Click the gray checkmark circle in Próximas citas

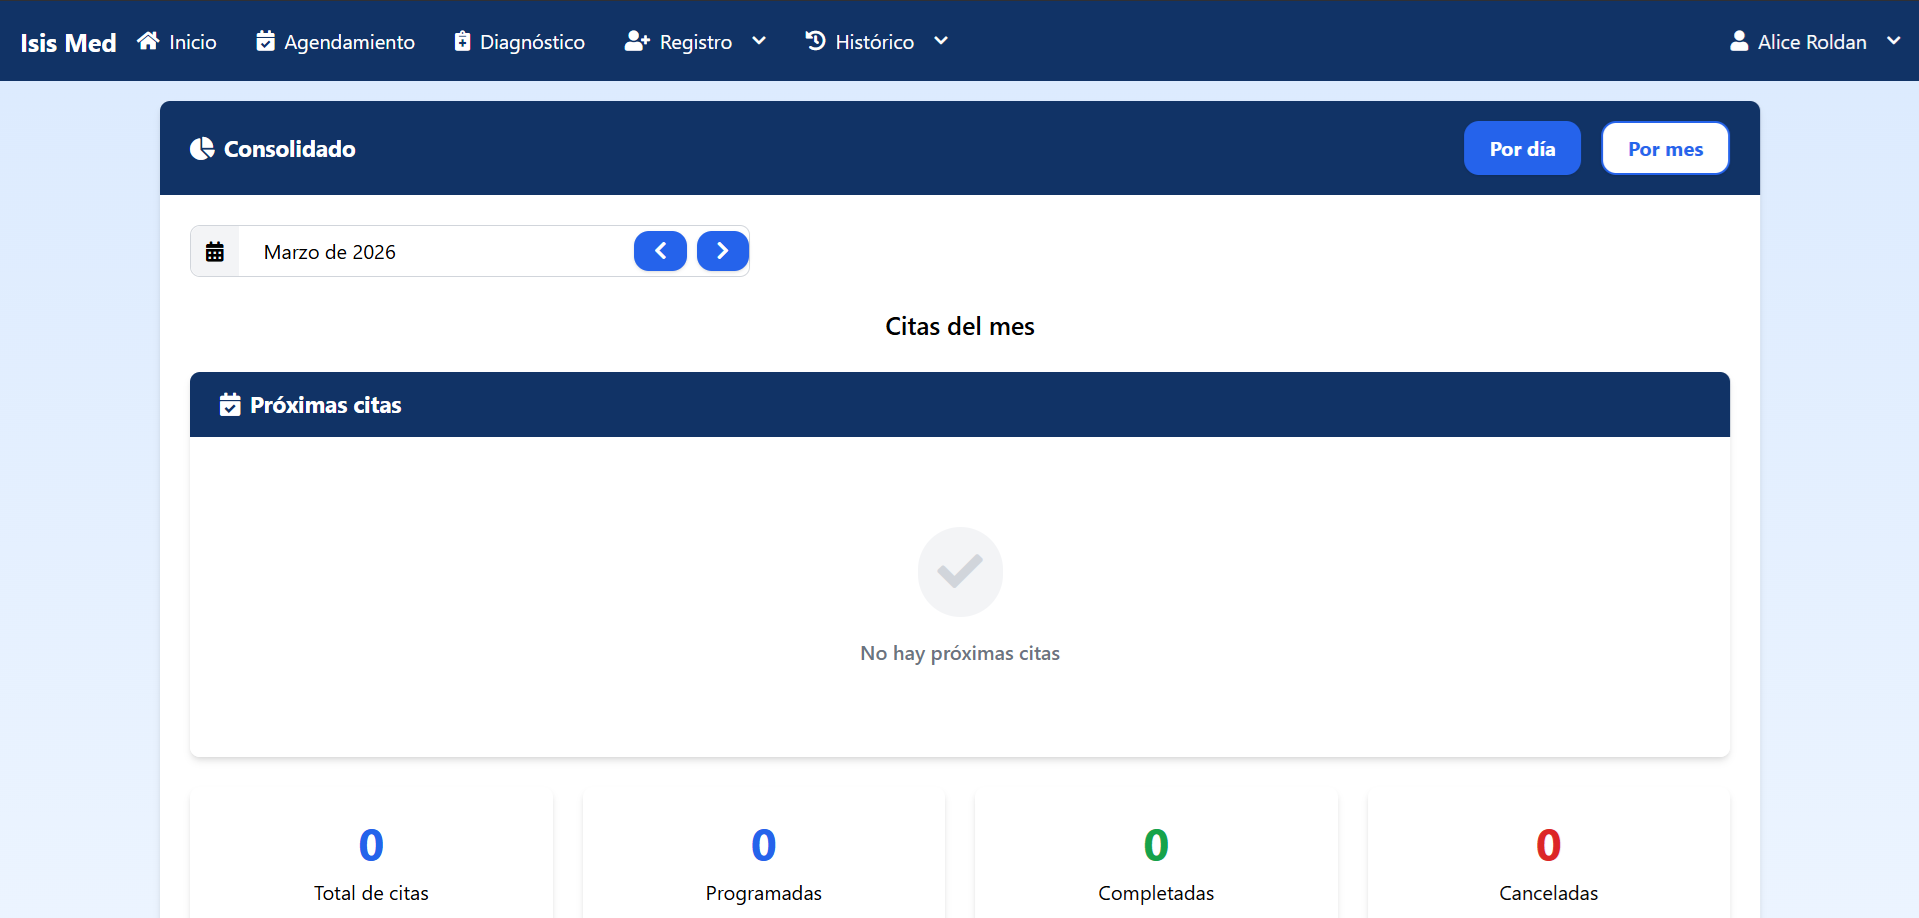tap(959, 572)
